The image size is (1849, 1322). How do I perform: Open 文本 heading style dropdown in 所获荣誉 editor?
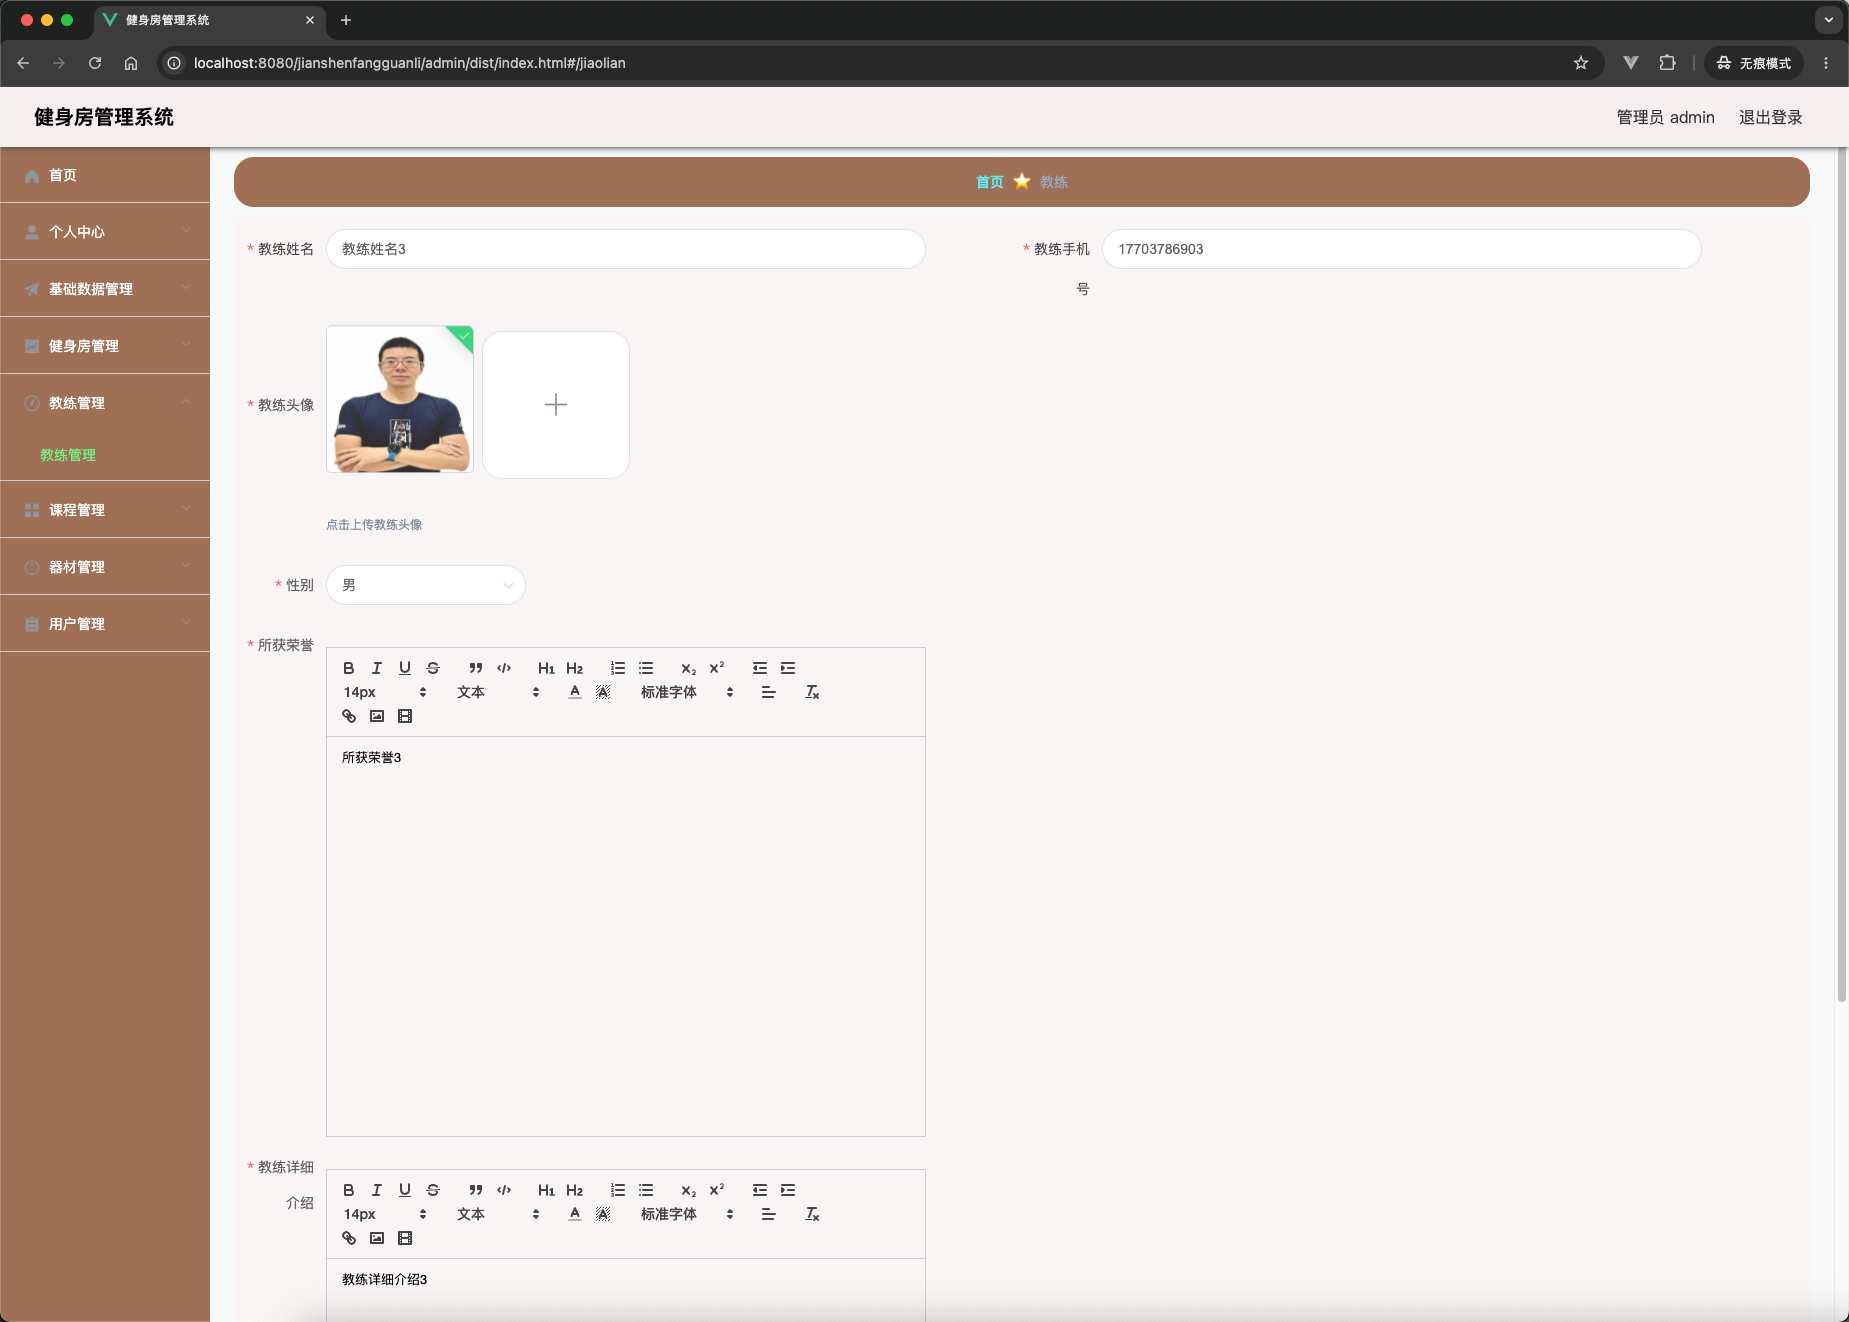pos(499,692)
